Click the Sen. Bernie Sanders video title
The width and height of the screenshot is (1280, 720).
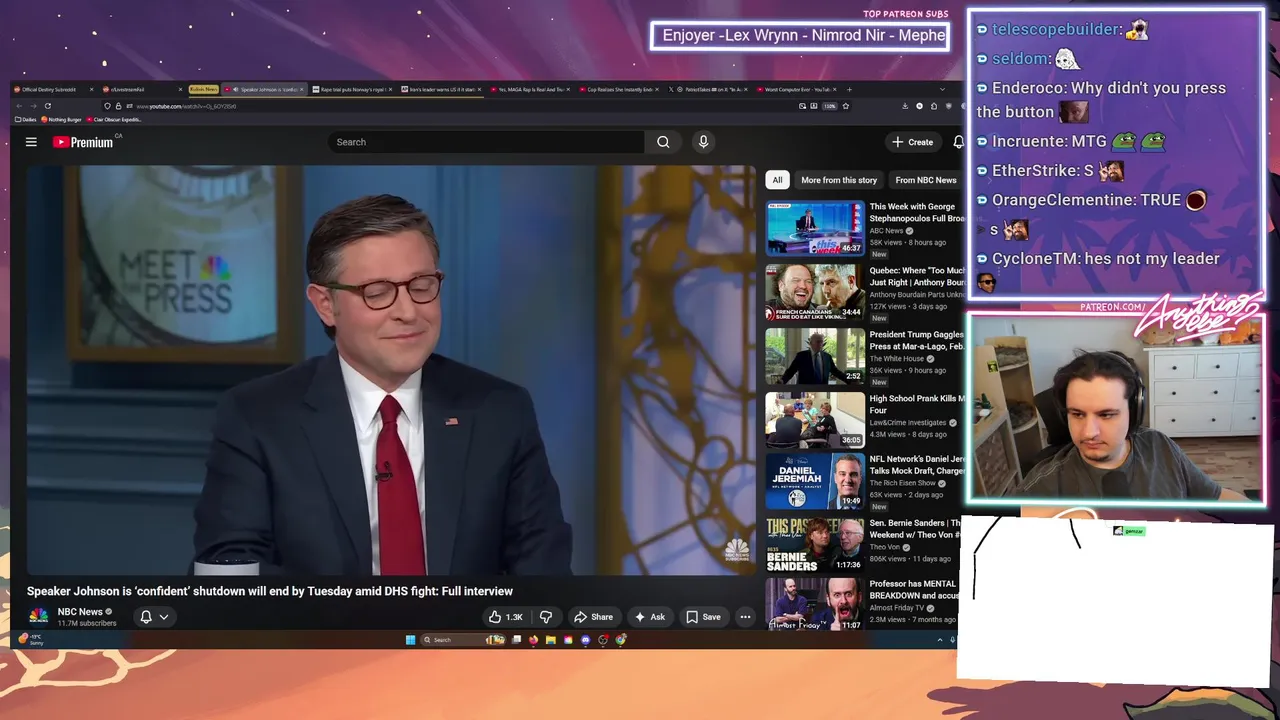coord(915,529)
